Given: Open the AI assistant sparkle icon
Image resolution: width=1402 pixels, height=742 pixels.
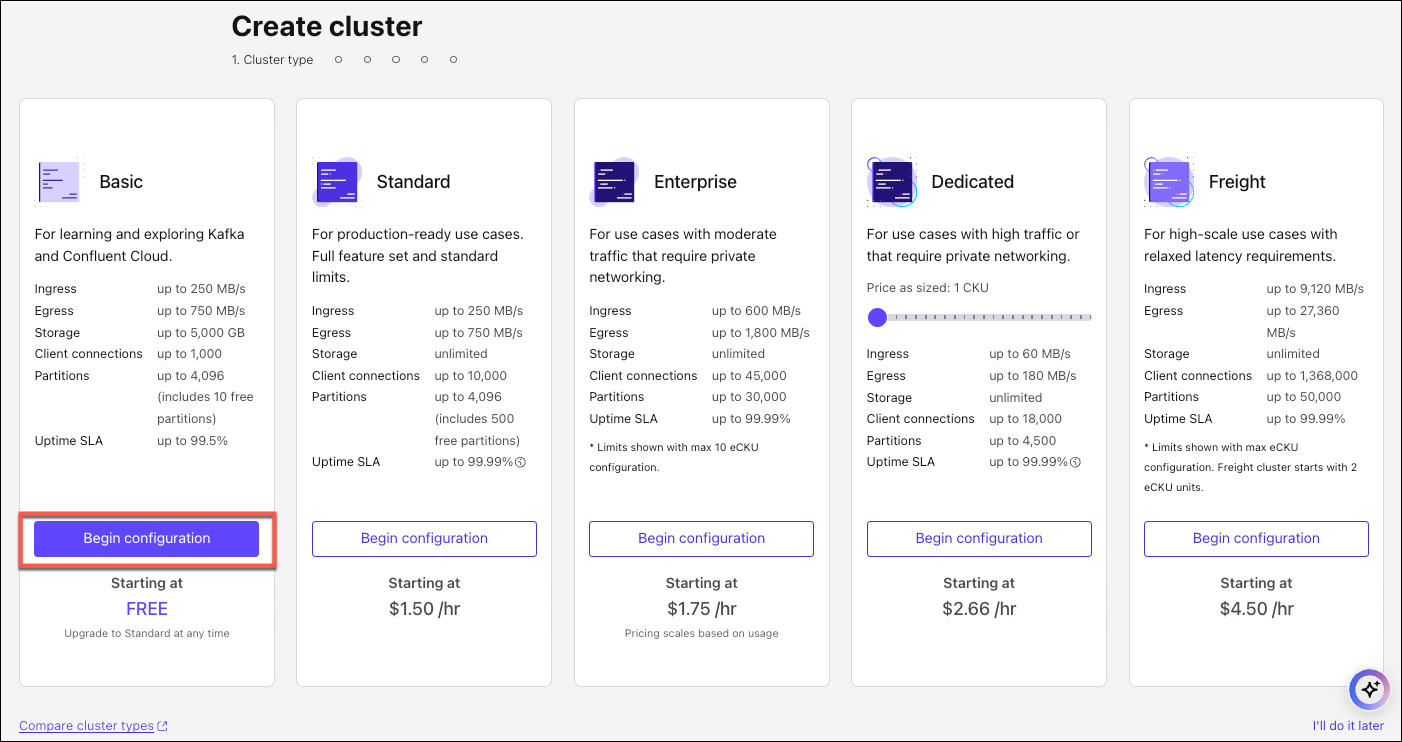Looking at the screenshot, I should [1369, 689].
